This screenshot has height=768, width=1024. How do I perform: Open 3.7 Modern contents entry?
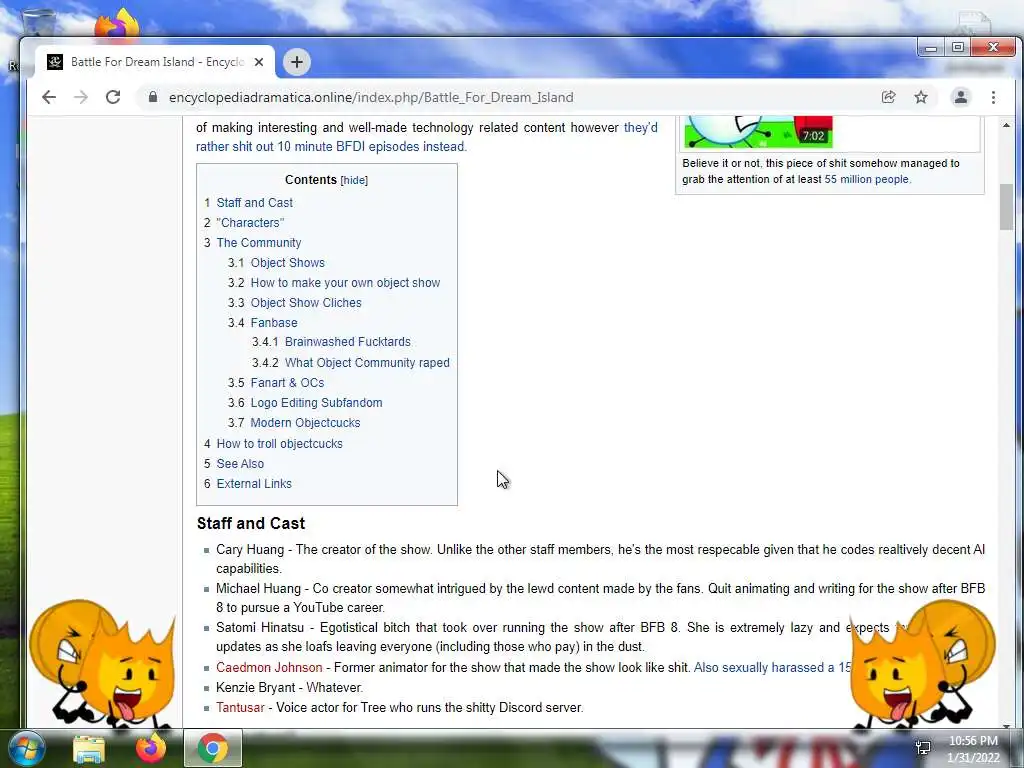305,423
